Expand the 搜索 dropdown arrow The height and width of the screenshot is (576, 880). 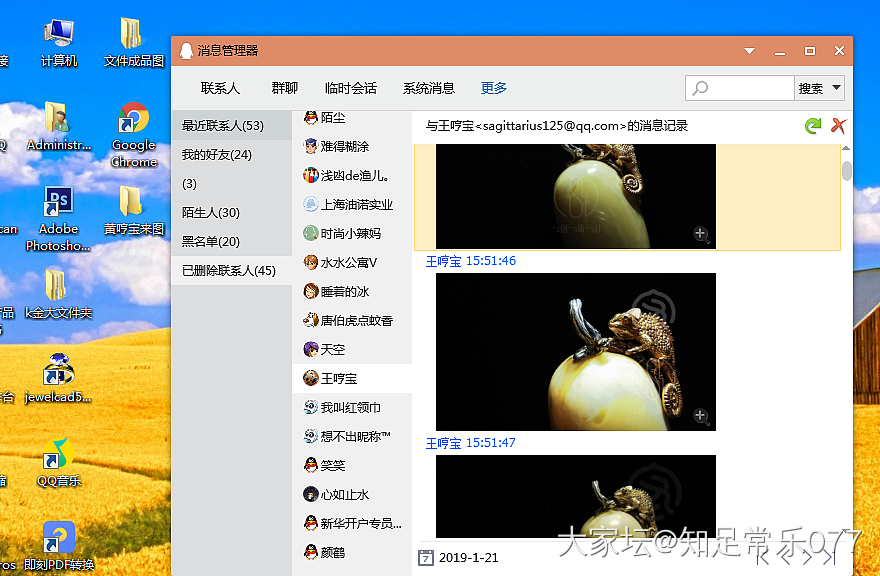pos(835,88)
